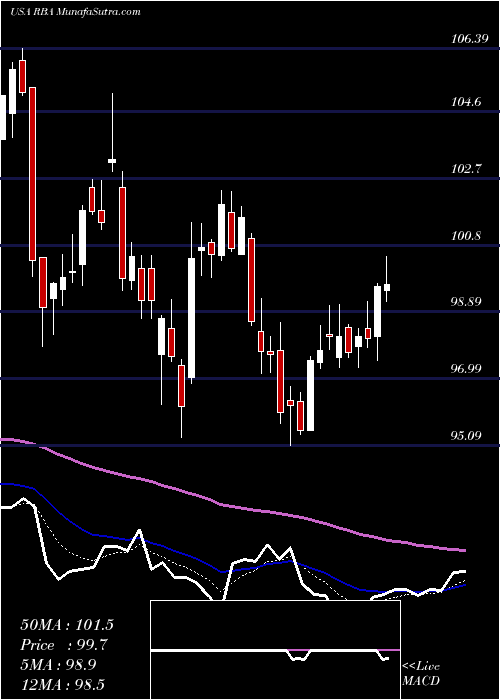Click the 50MA : 101.5 readout

(x=67, y=625)
